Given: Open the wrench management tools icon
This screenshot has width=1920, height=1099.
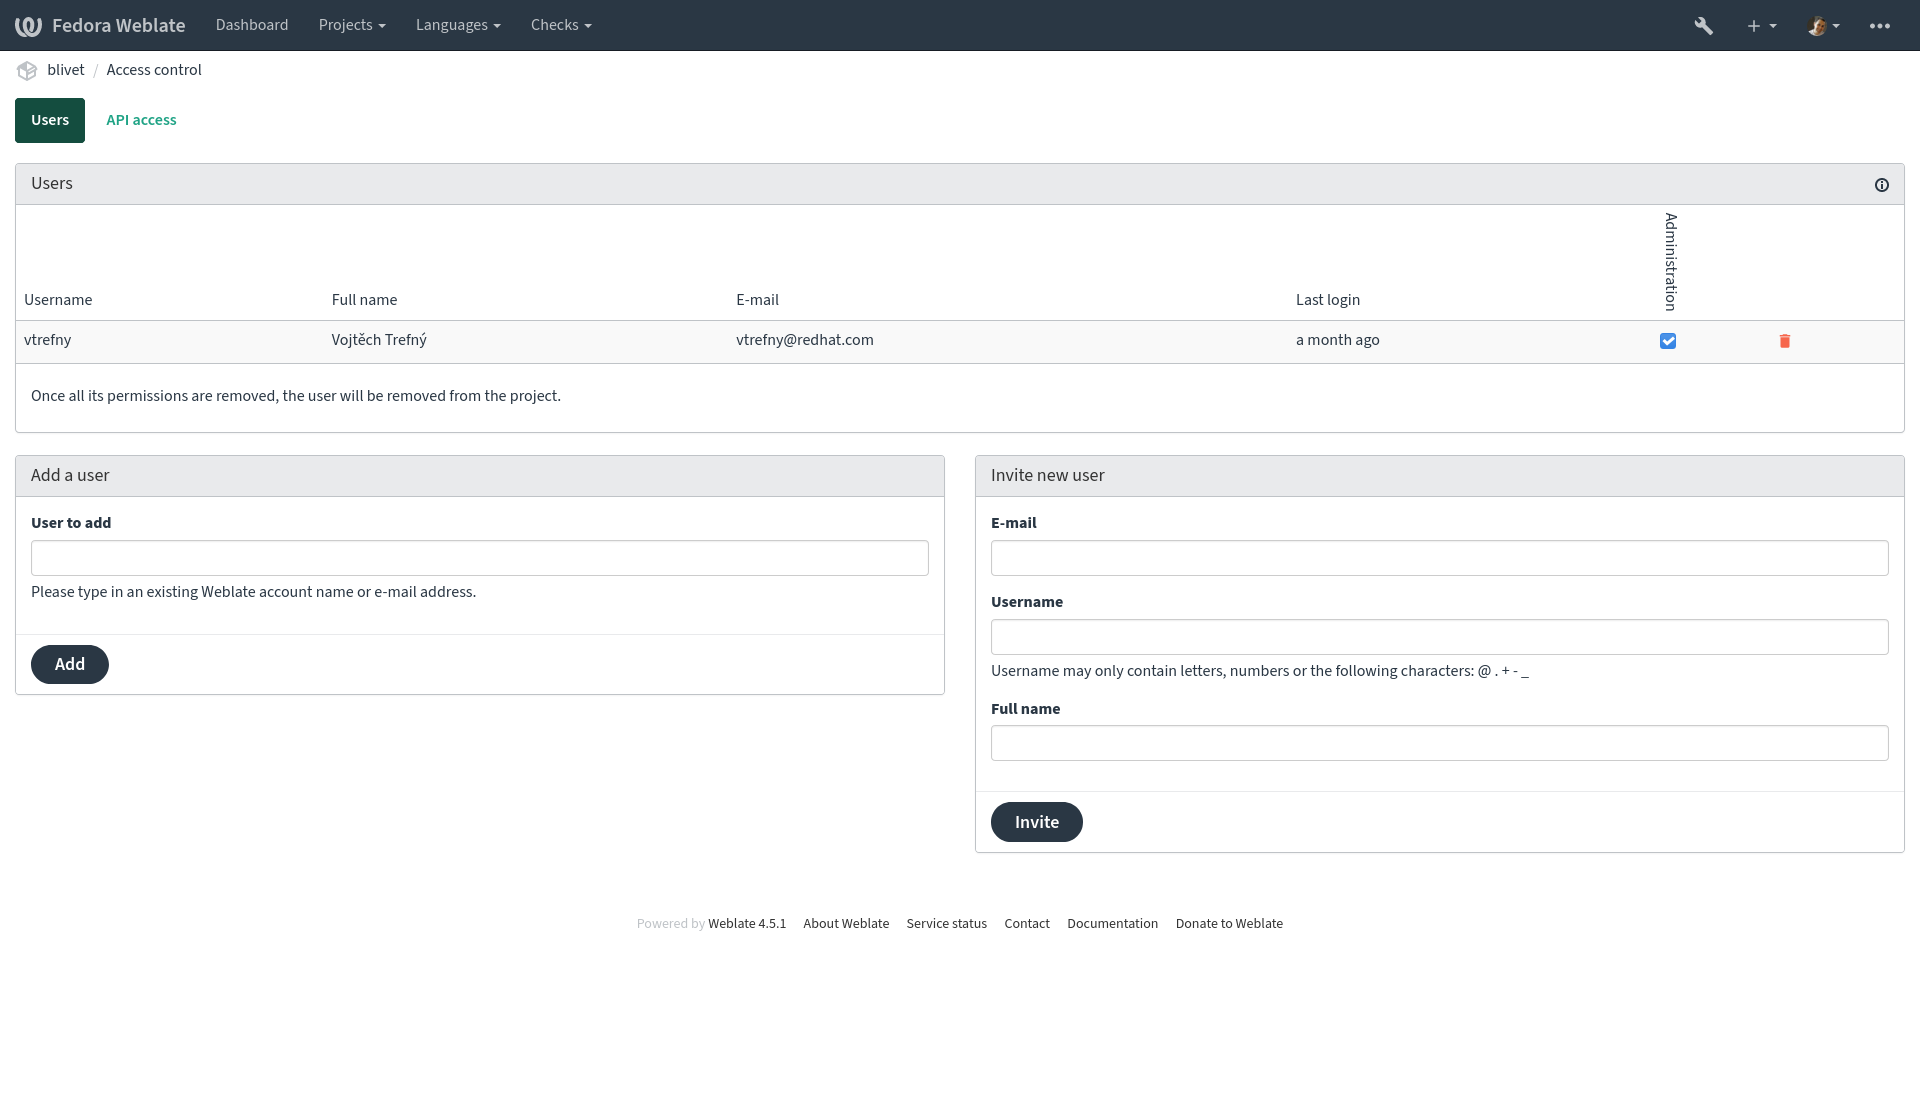Looking at the screenshot, I should click(x=1704, y=26).
